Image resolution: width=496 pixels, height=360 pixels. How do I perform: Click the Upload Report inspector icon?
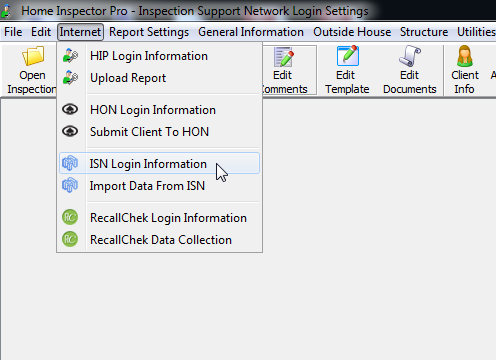(x=70, y=78)
